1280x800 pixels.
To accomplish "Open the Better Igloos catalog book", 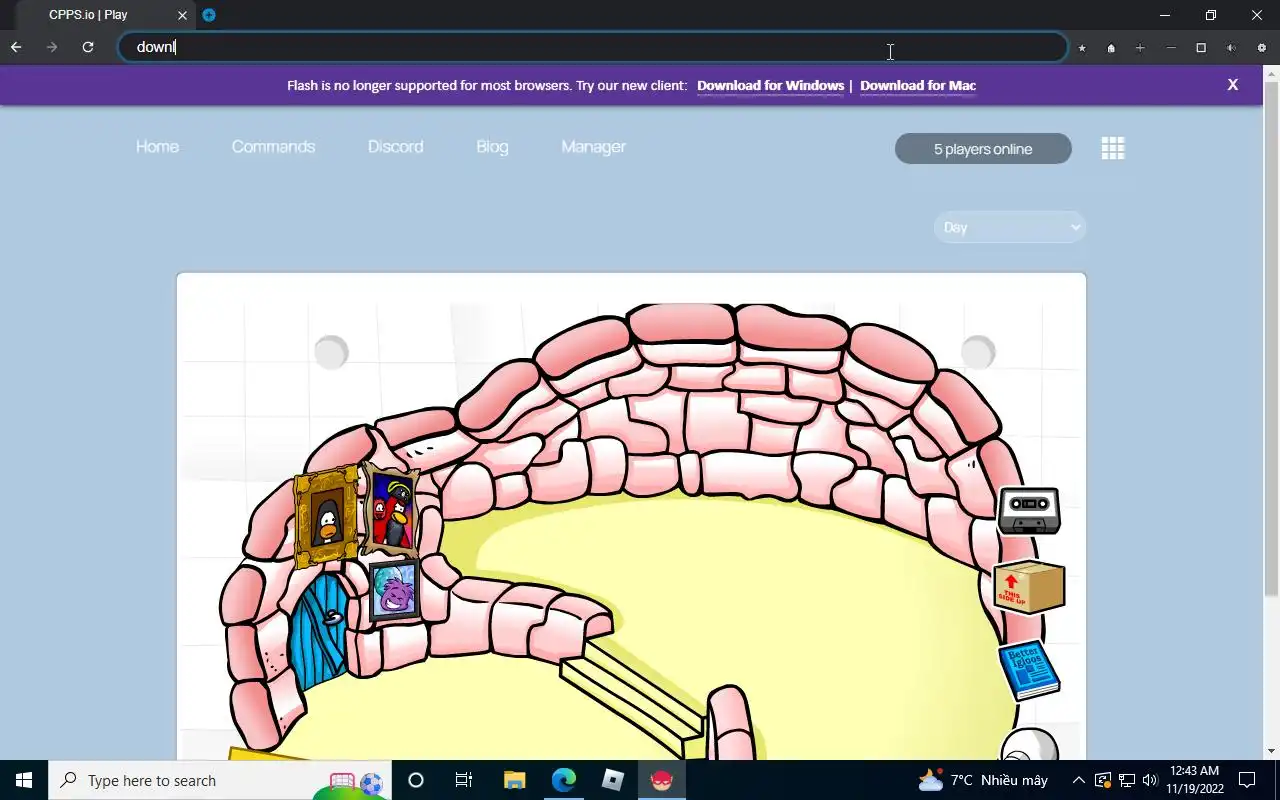I will 1029,670.
